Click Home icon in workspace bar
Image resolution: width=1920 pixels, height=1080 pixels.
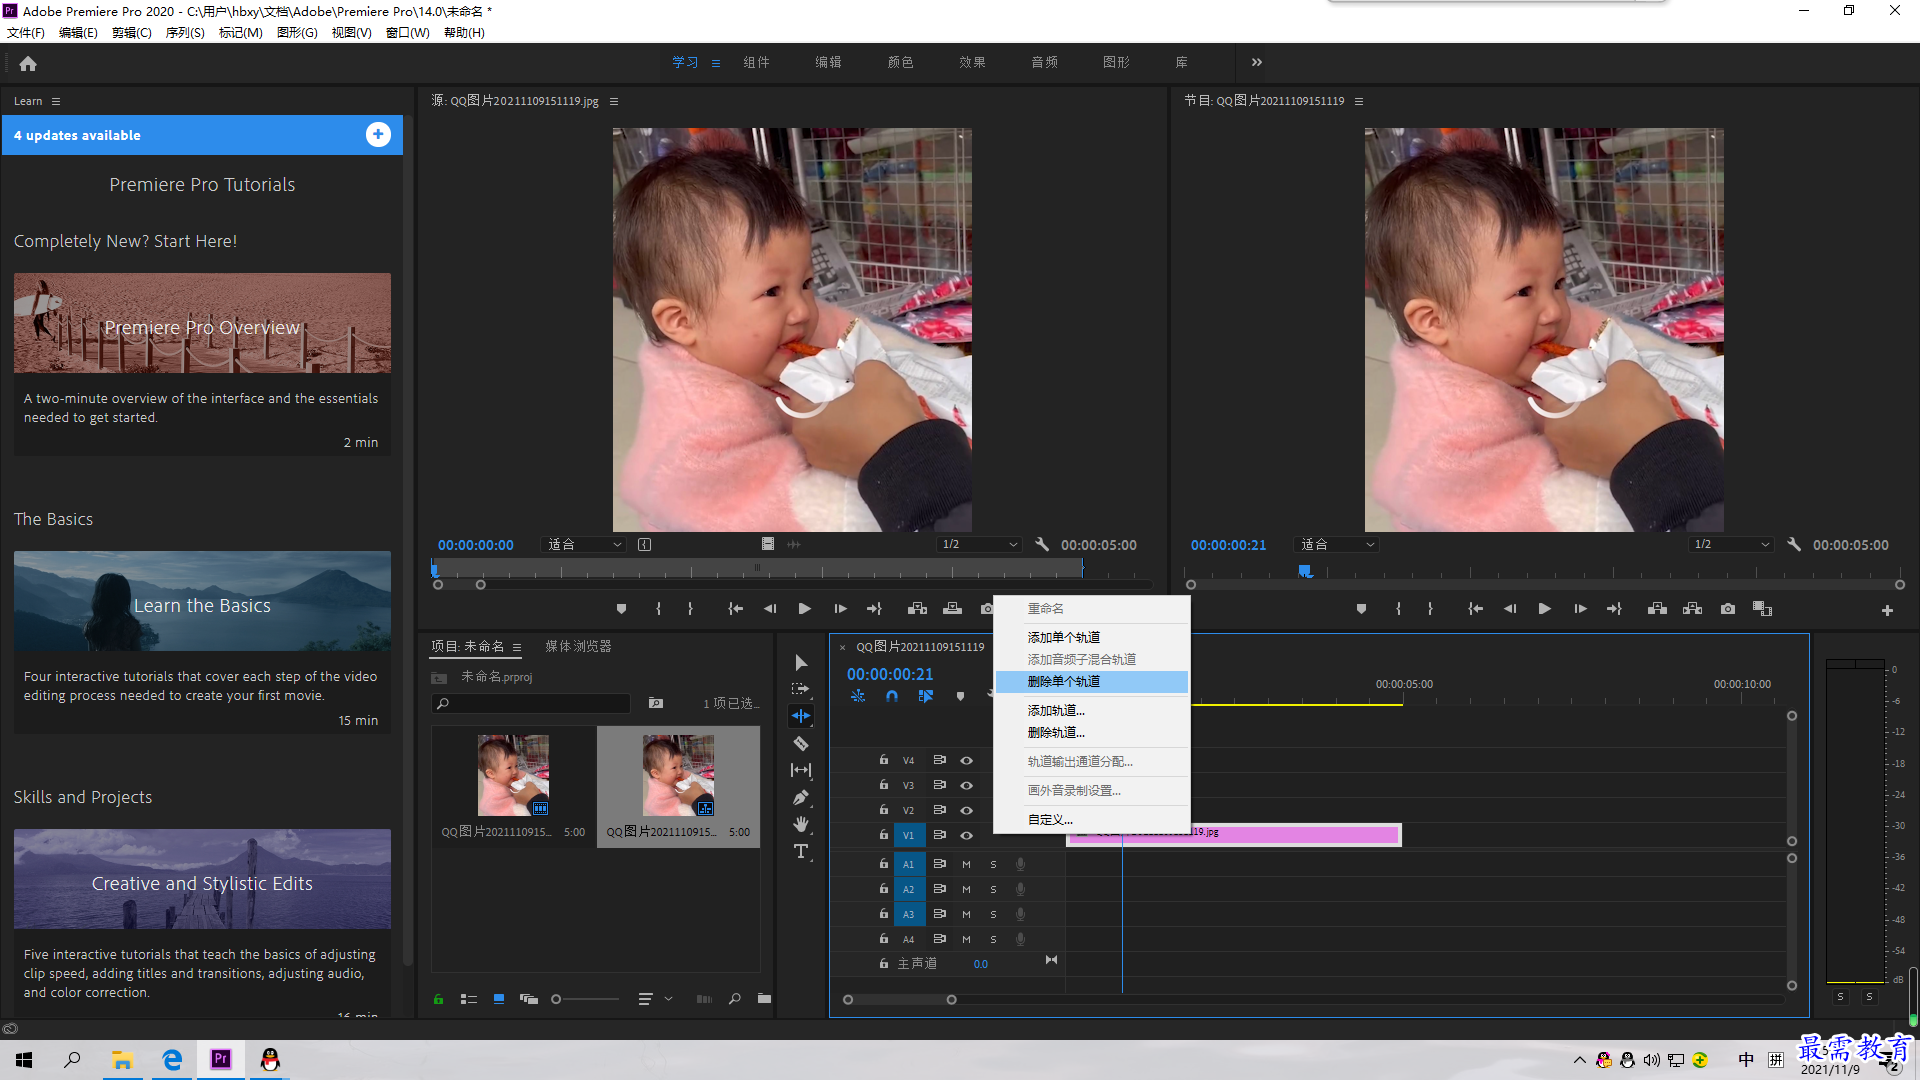point(28,63)
